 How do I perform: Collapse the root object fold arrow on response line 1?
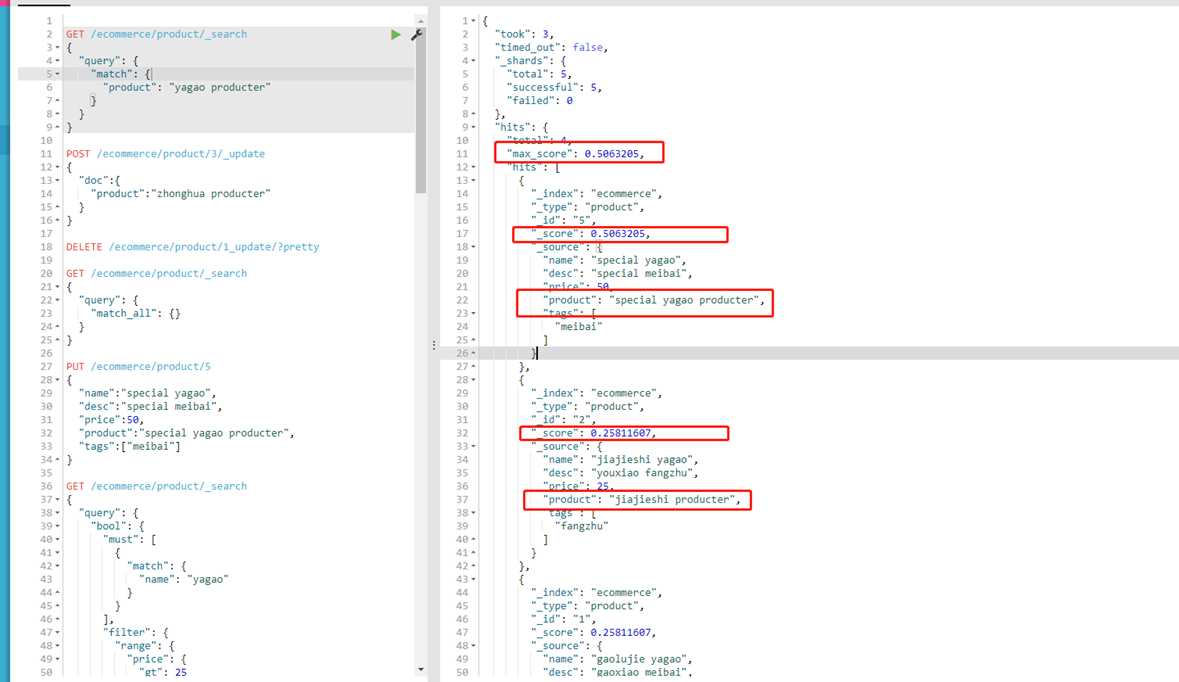pyautogui.click(x=473, y=21)
